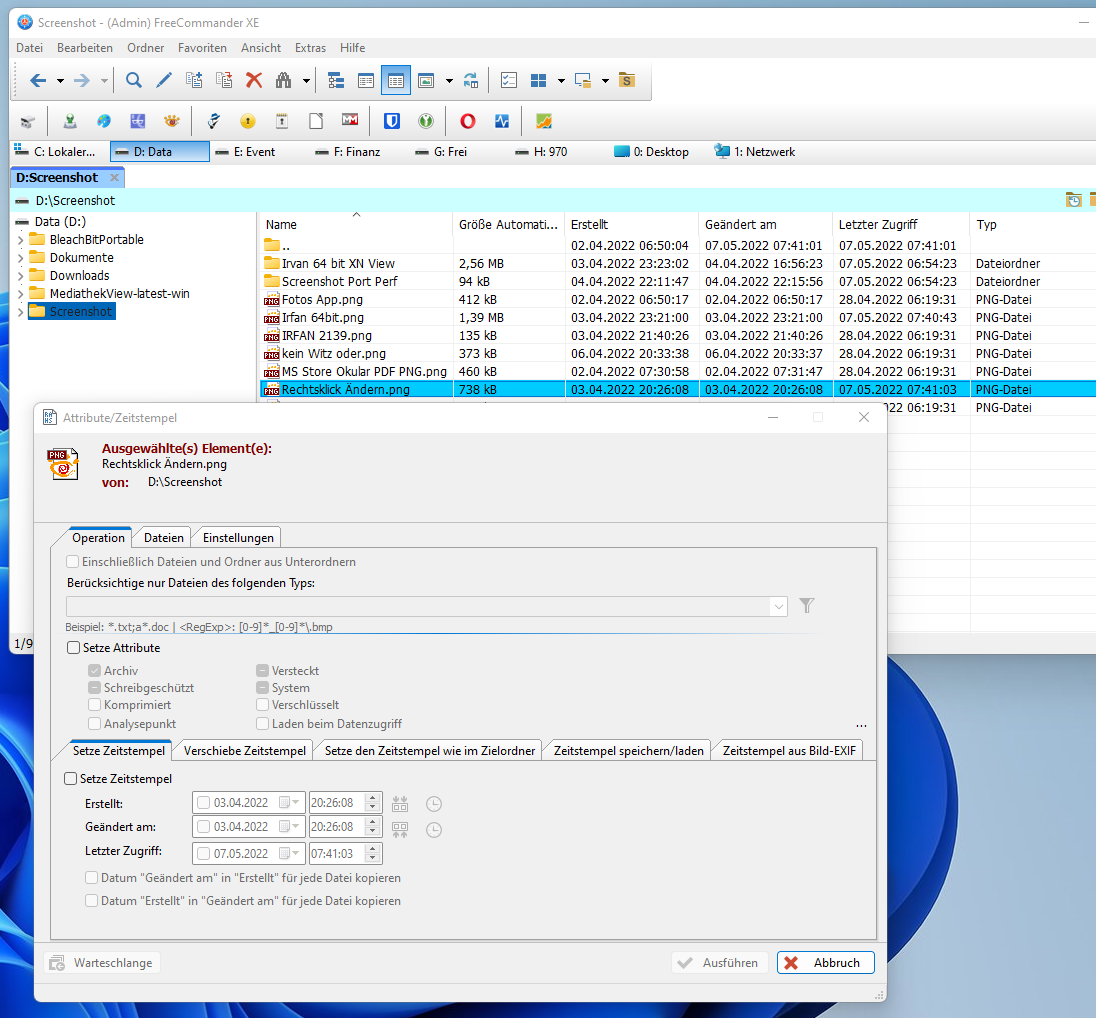Viewport: 1096px width, 1018px height.
Task: Click the back navigation arrow in toolbar
Action: (38, 80)
